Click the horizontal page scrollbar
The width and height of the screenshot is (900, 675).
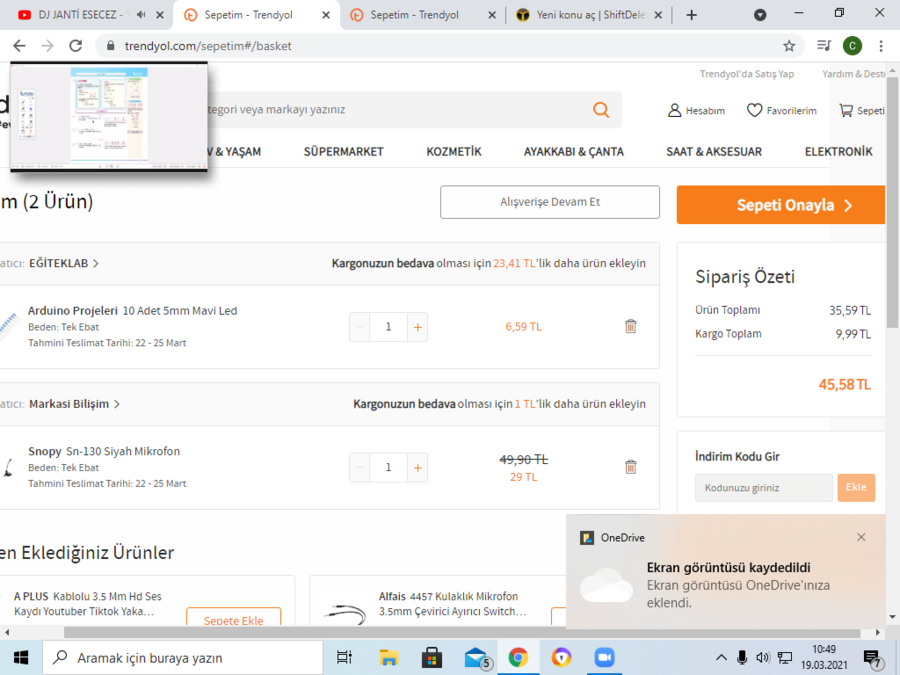coord(461,633)
